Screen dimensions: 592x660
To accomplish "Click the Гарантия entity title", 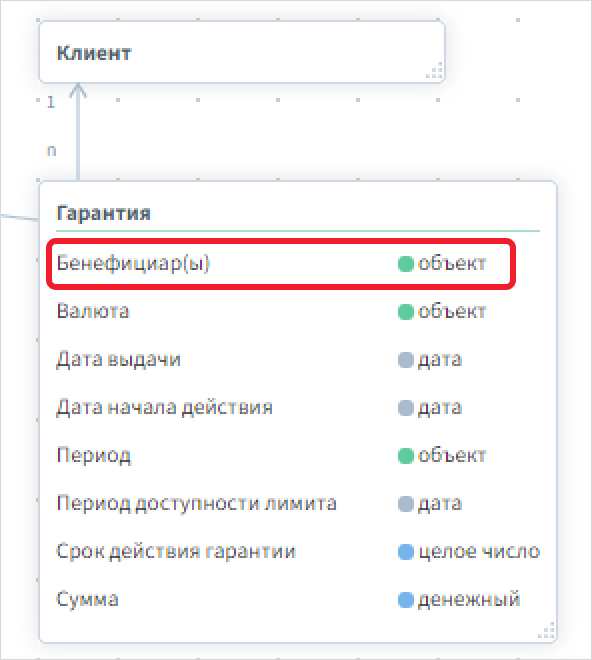I will pyautogui.click(x=103, y=213).
